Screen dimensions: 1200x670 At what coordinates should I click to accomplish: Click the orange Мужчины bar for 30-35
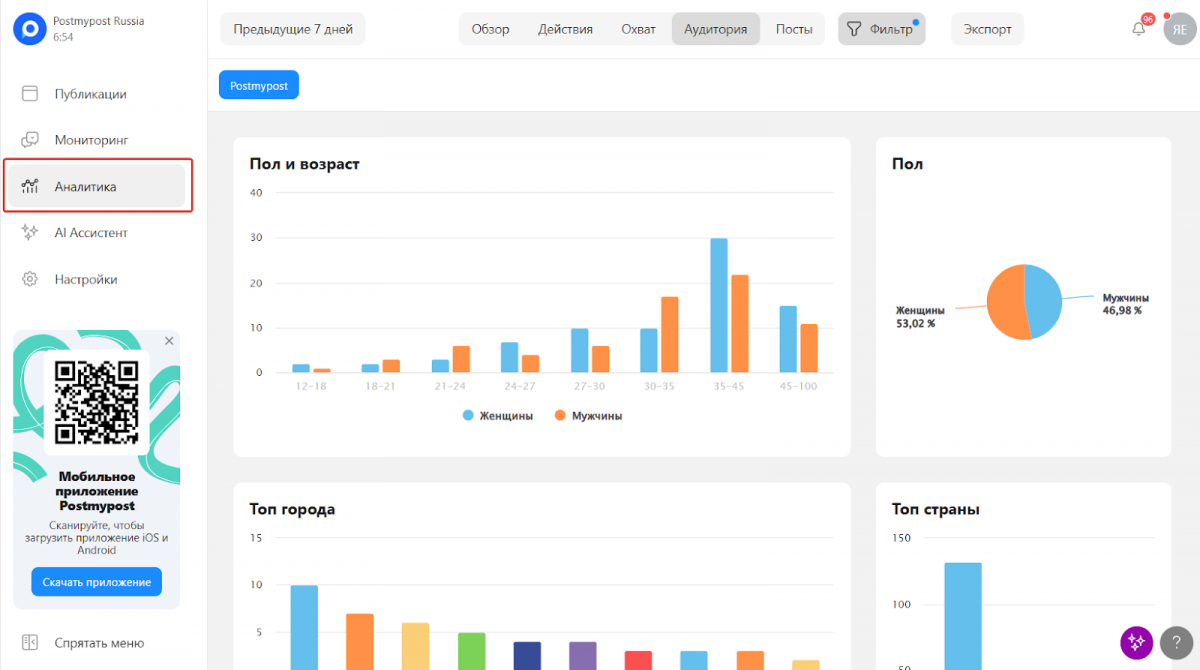(670, 334)
